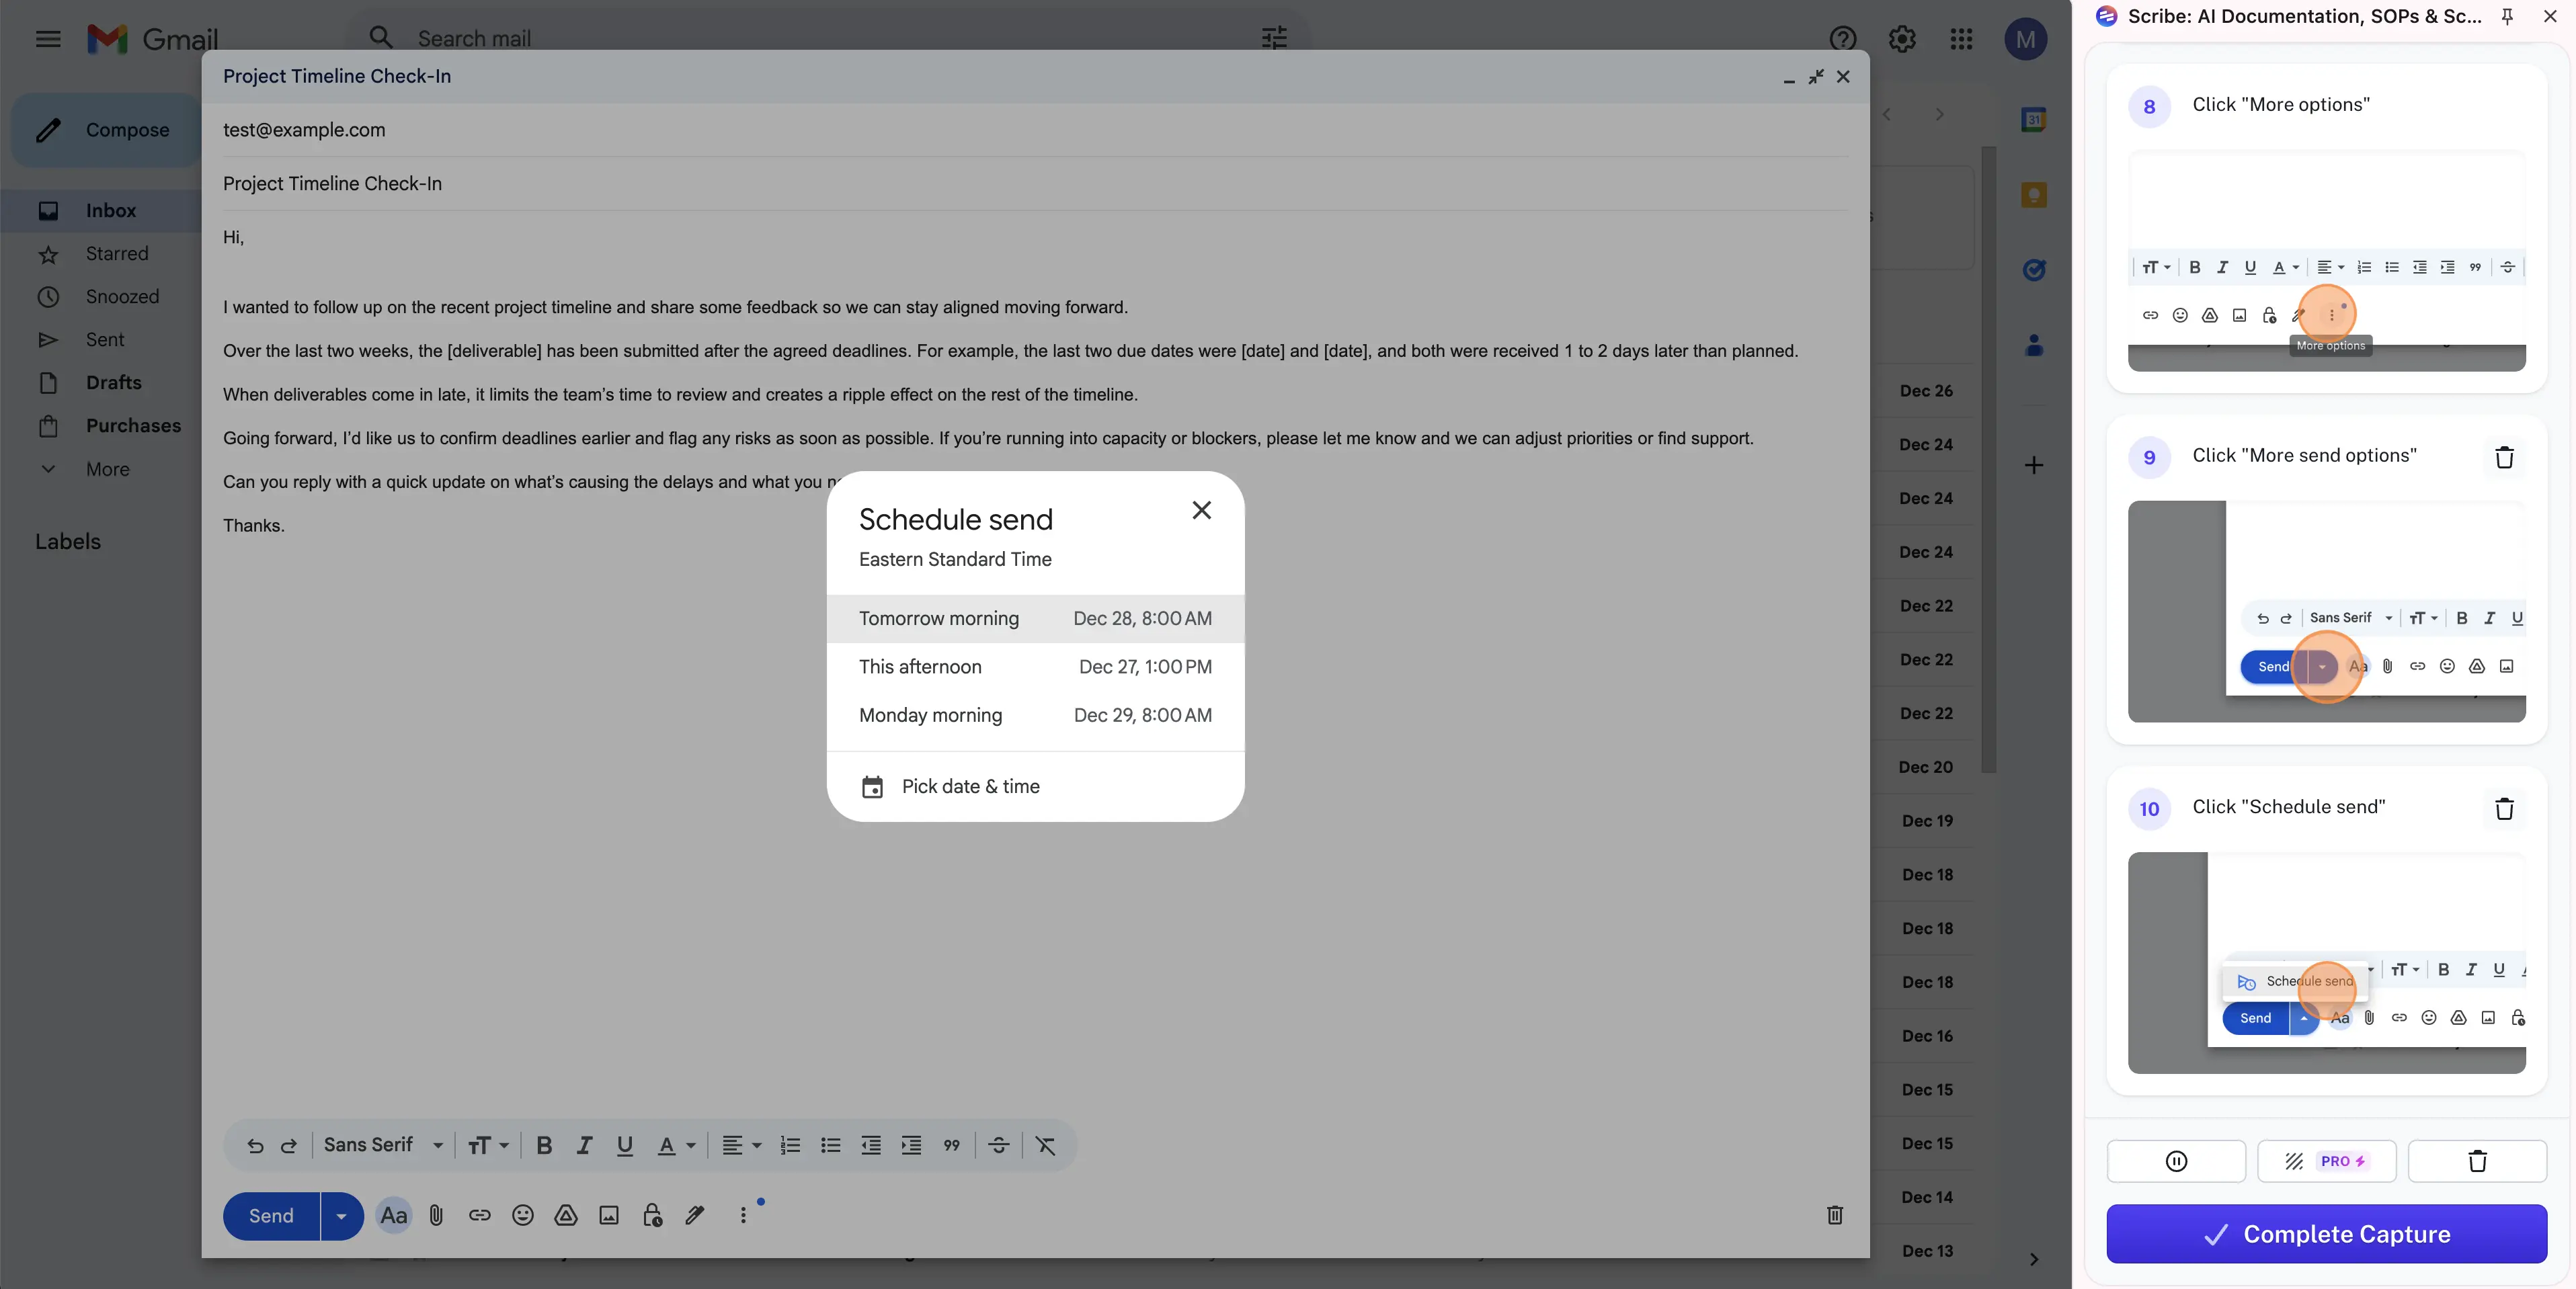This screenshot has height=1289, width=2576.
Task: Toggle formatting options Aa button
Action: tap(393, 1215)
